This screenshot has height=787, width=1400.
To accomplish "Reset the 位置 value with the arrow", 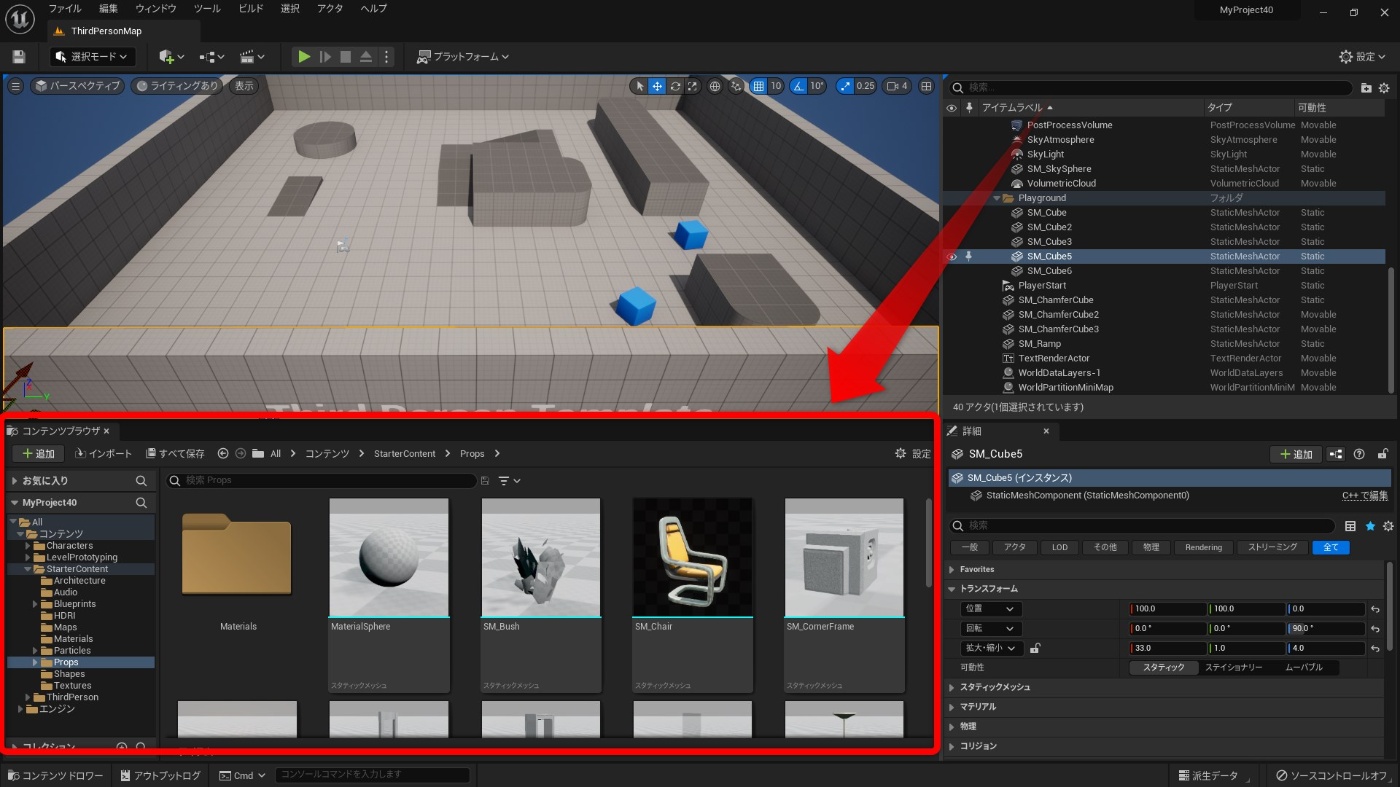I will click(1375, 609).
